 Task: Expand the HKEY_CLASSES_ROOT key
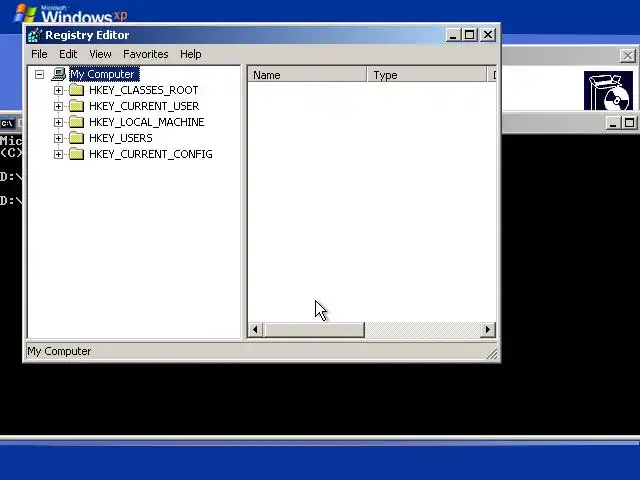[58, 90]
